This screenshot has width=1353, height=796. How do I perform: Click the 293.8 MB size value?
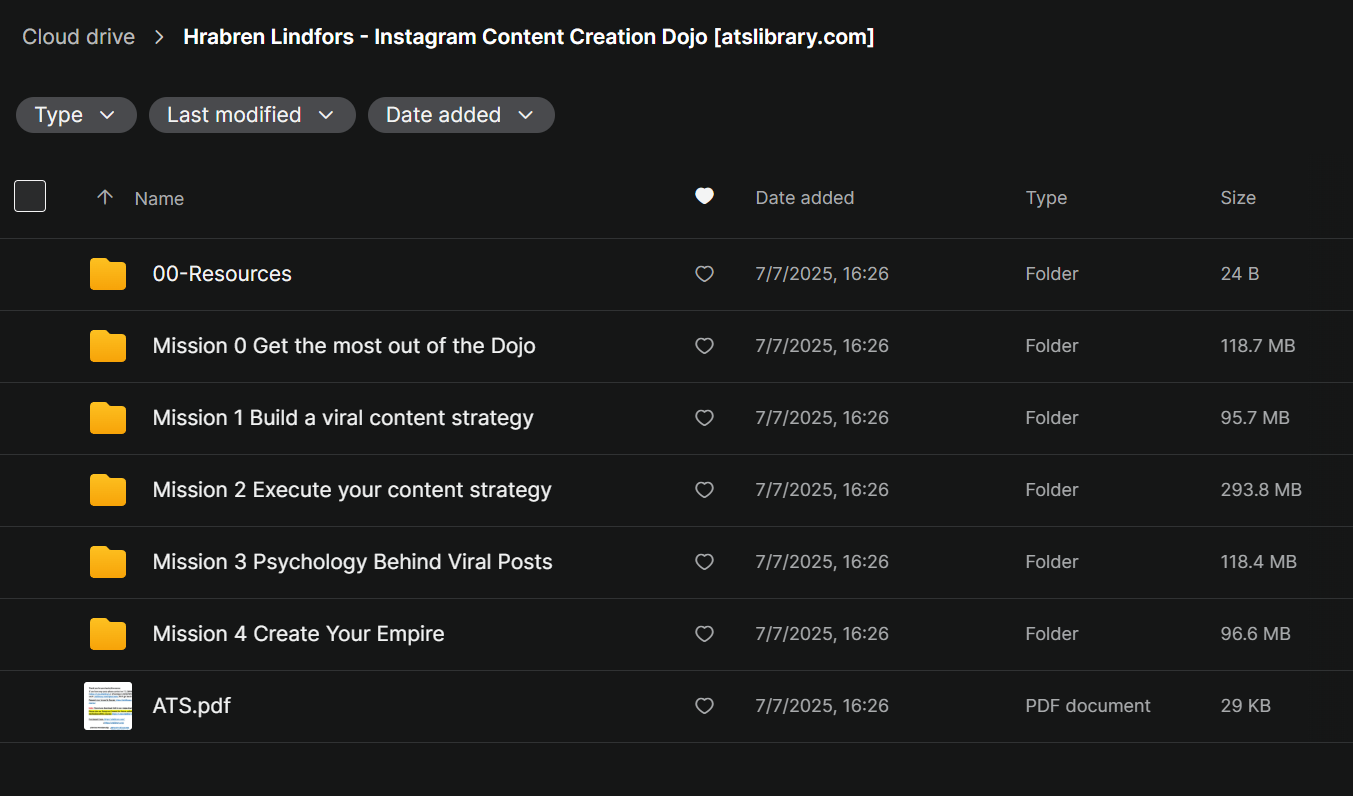1261,490
